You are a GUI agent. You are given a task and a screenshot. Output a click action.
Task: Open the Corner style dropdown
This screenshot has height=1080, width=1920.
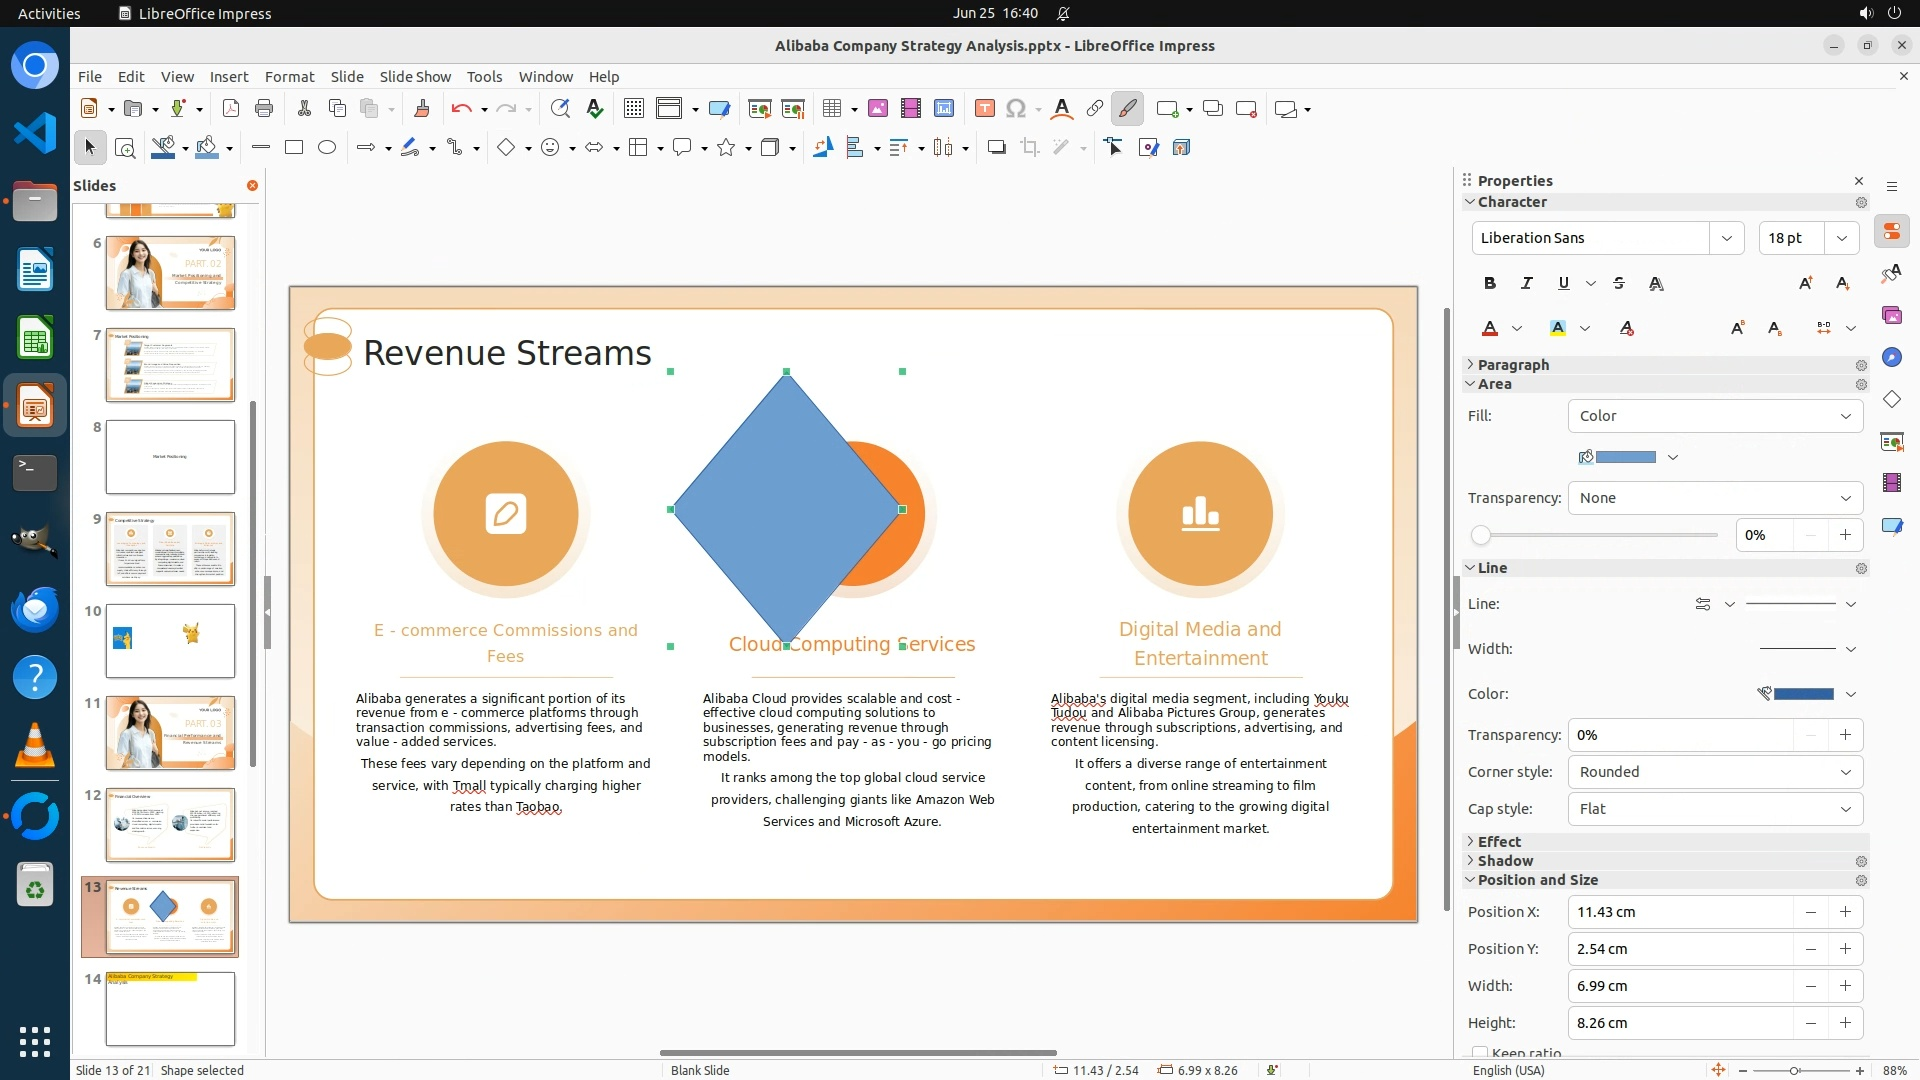coord(1714,772)
